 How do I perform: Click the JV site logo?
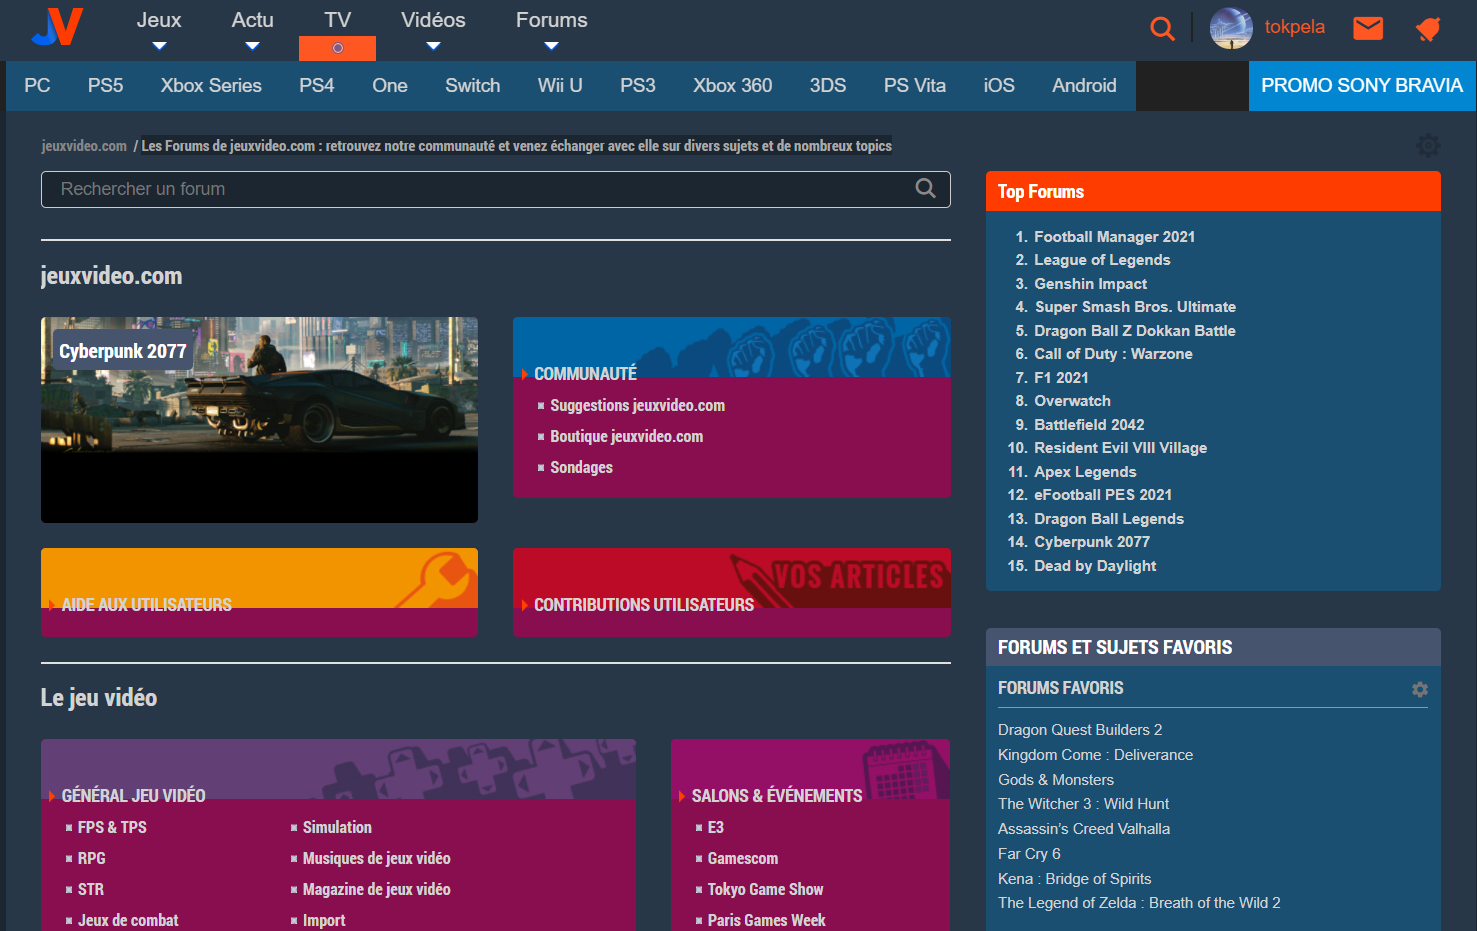57,27
